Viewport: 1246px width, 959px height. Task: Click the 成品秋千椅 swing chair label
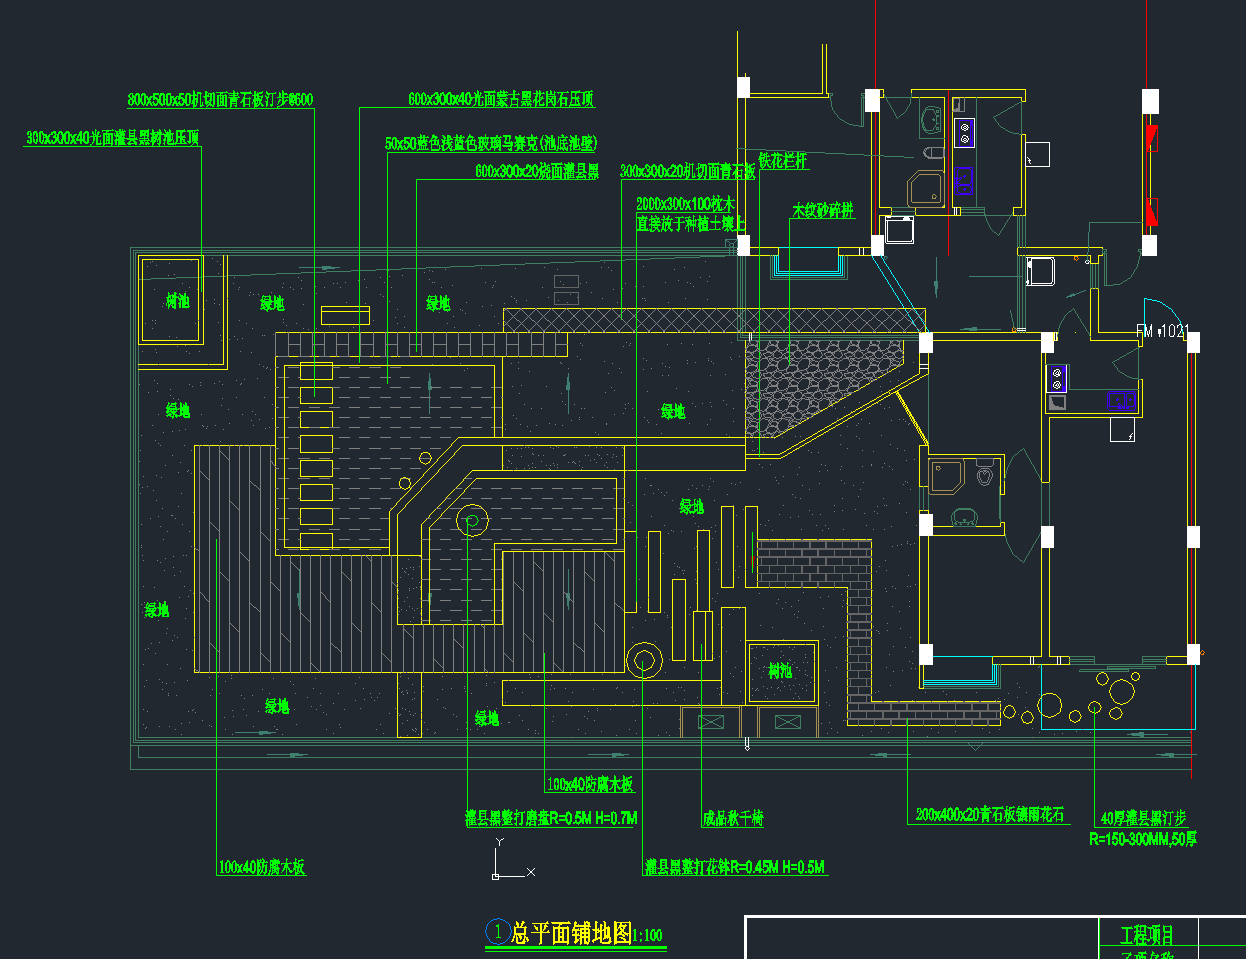(733, 818)
